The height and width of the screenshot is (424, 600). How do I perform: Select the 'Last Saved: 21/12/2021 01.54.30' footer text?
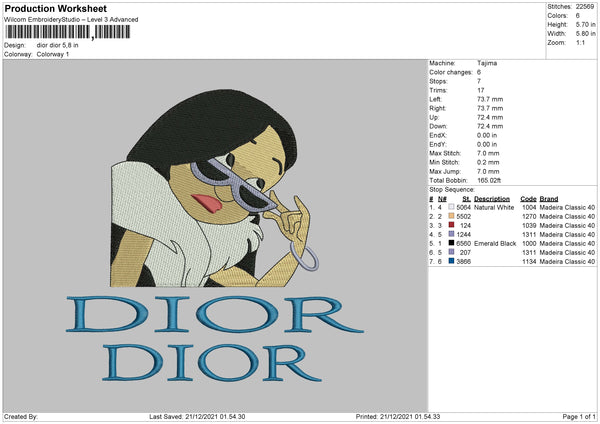(197, 417)
